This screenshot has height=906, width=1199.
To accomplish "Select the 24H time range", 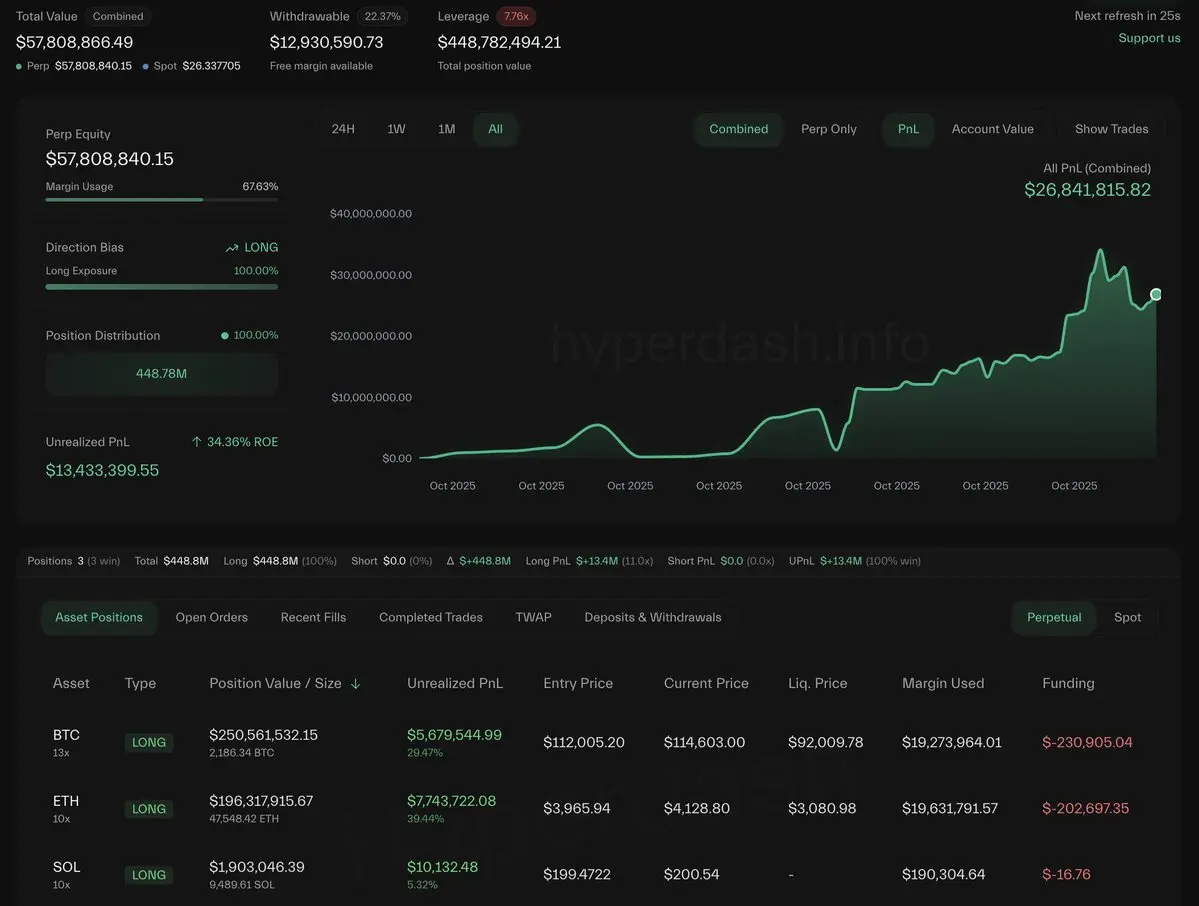I will tap(343, 129).
